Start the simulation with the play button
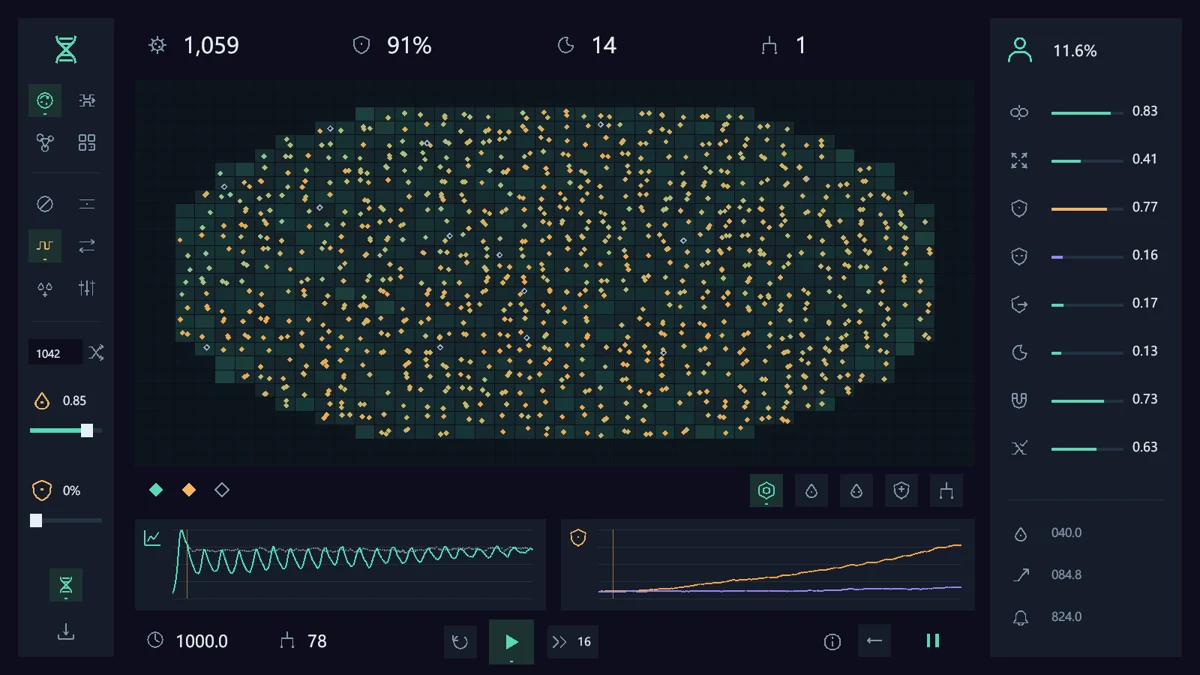 click(511, 642)
